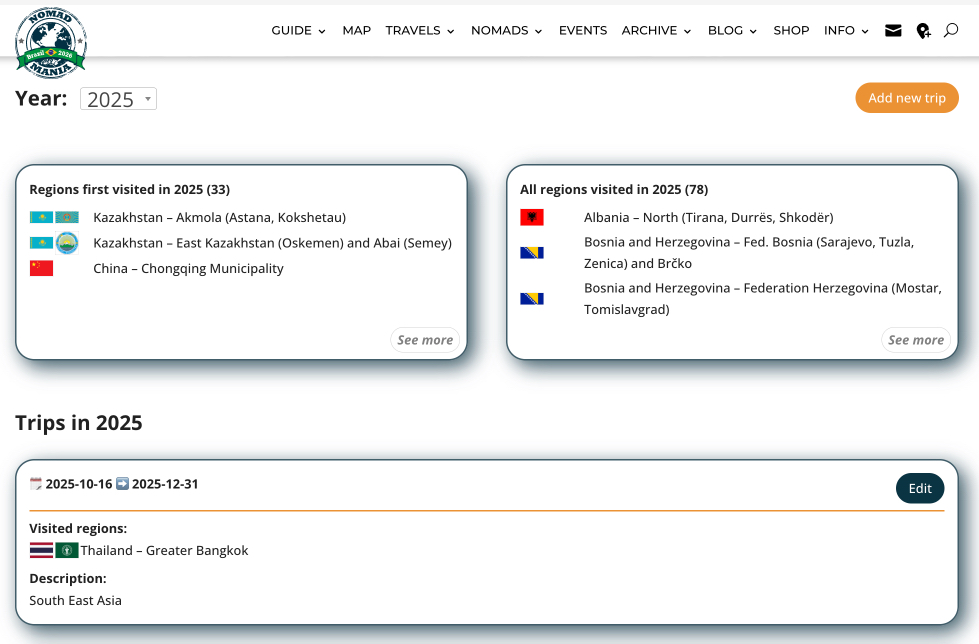Click the calendar icon beside trip date

[x=36, y=484]
